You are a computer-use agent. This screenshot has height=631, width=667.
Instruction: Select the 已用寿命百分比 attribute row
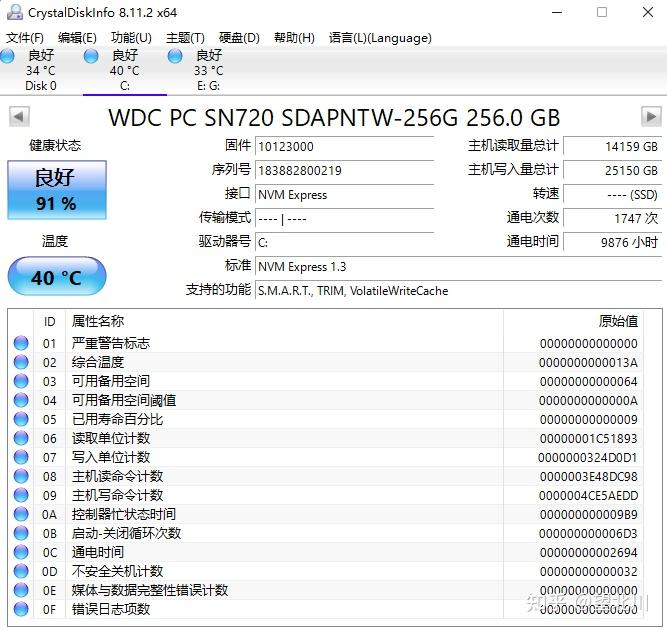pyautogui.click(x=326, y=419)
